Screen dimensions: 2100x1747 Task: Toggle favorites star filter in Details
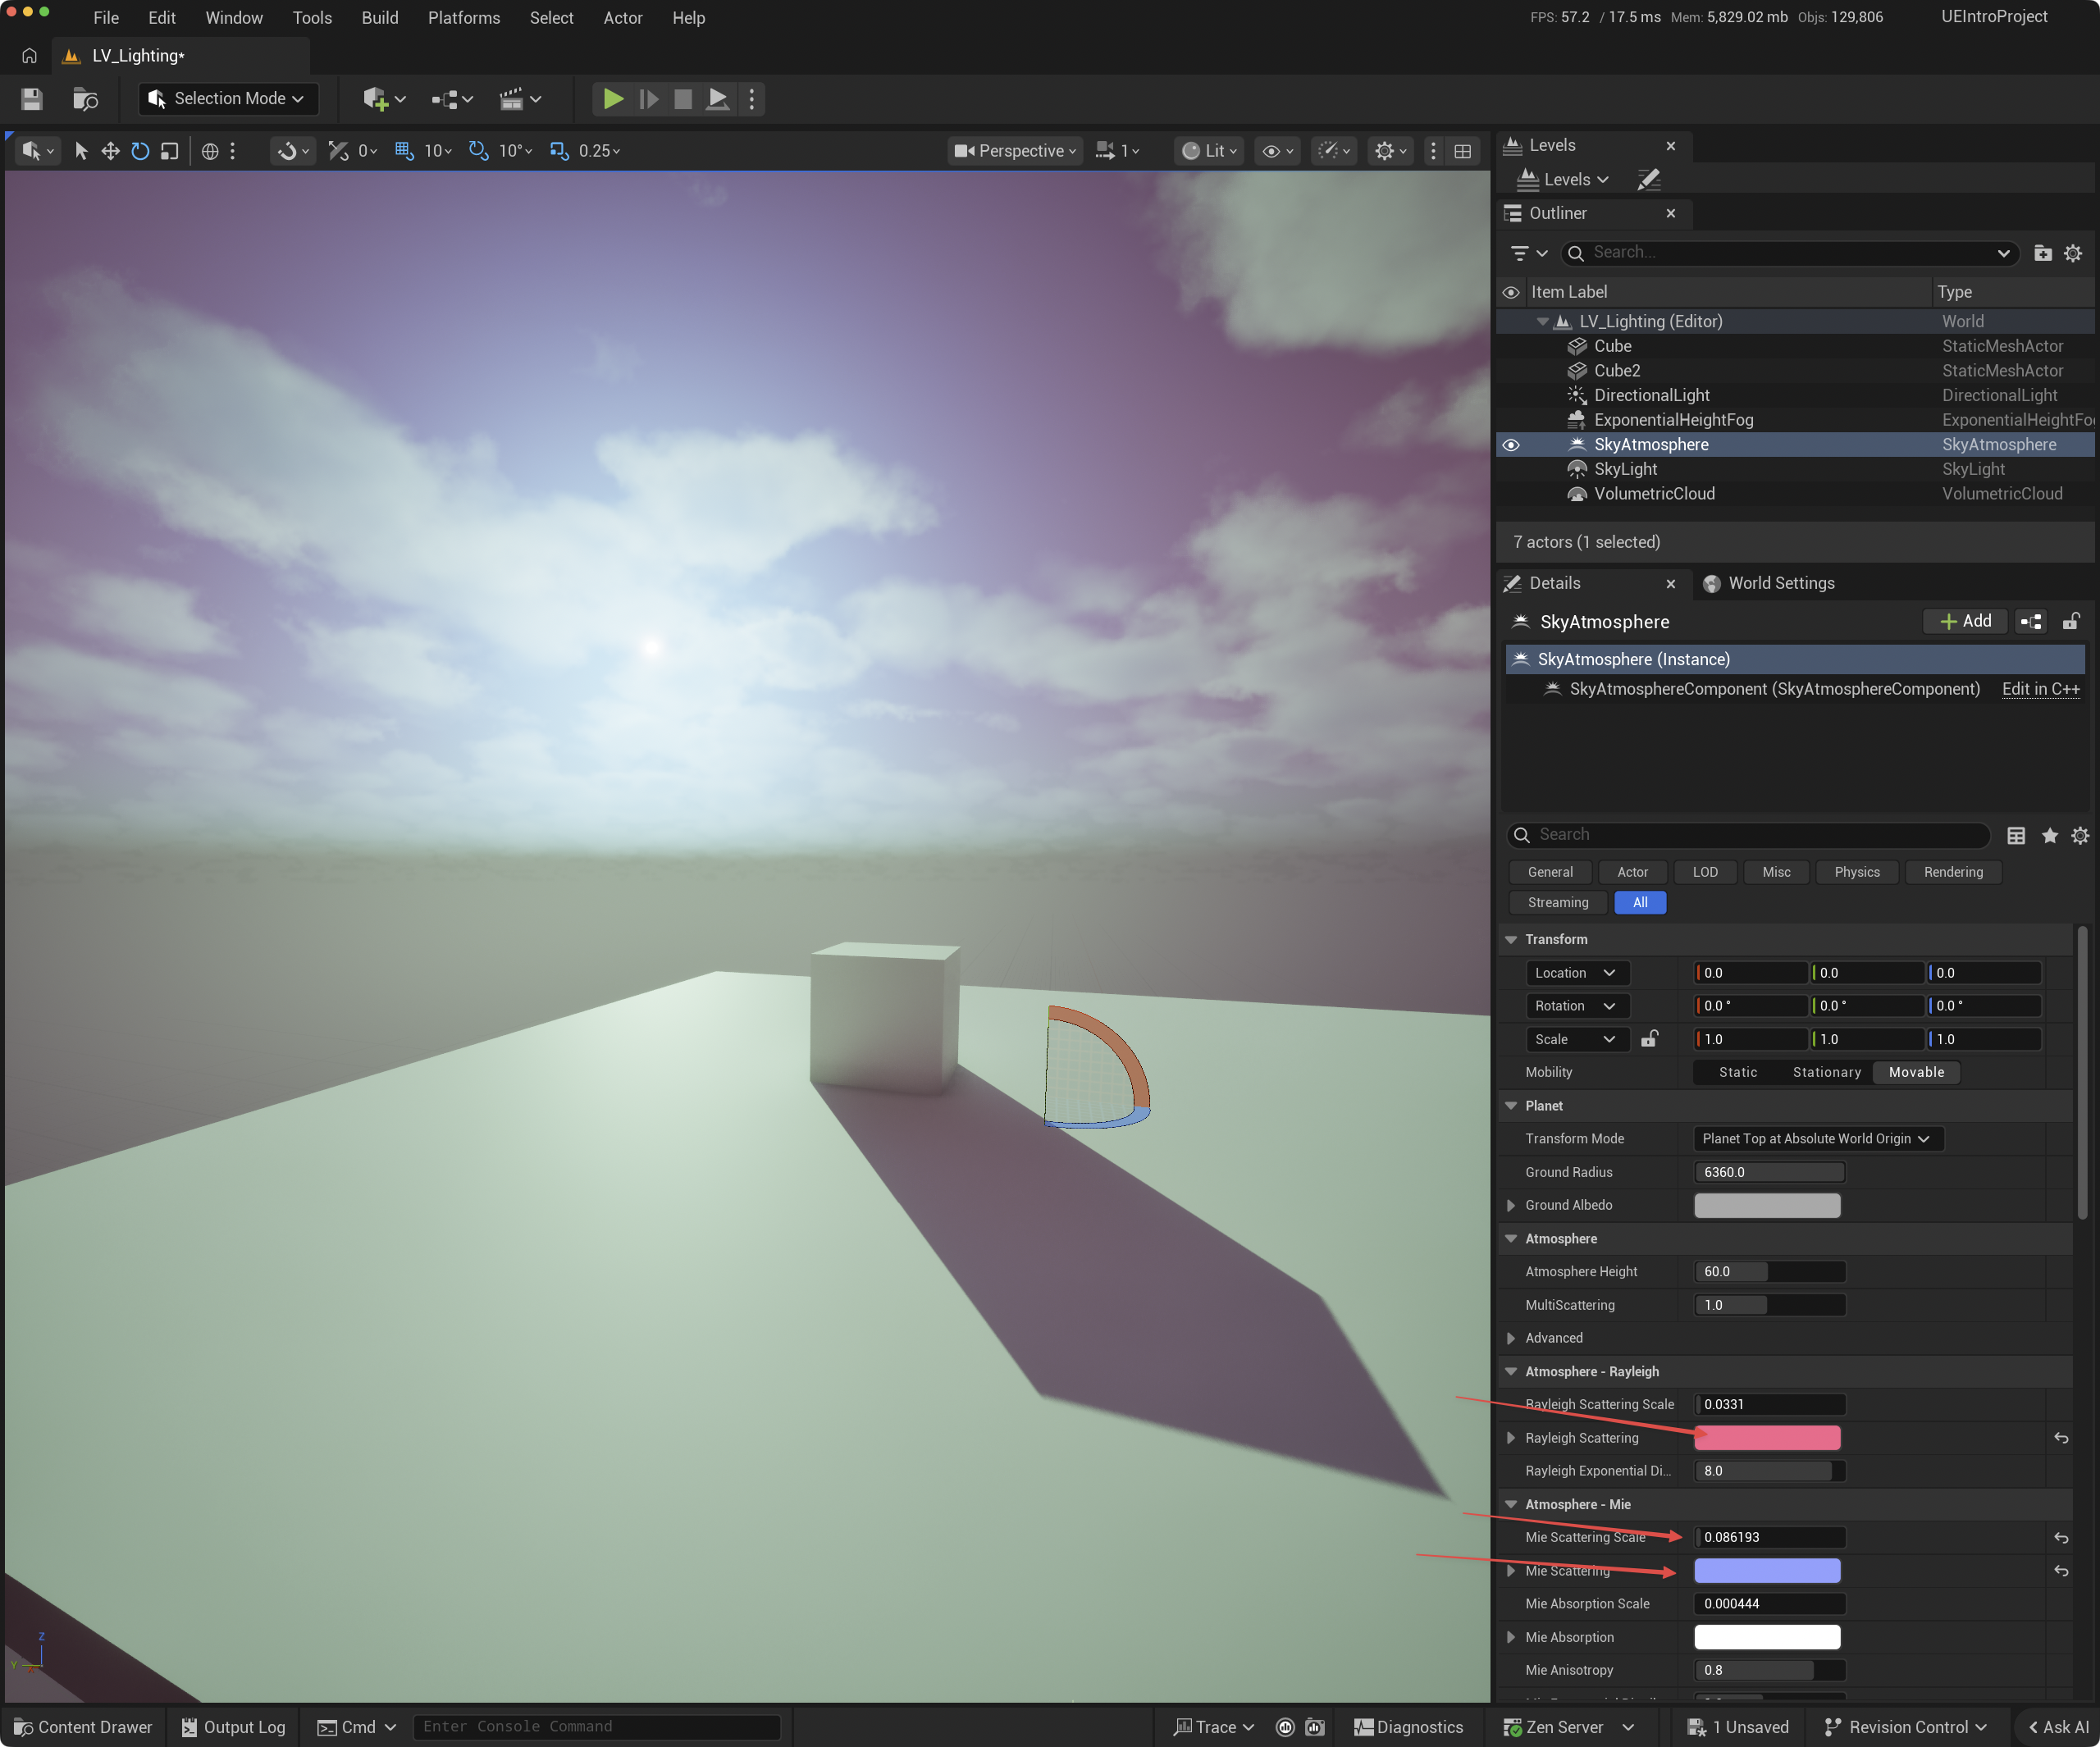point(2050,835)
